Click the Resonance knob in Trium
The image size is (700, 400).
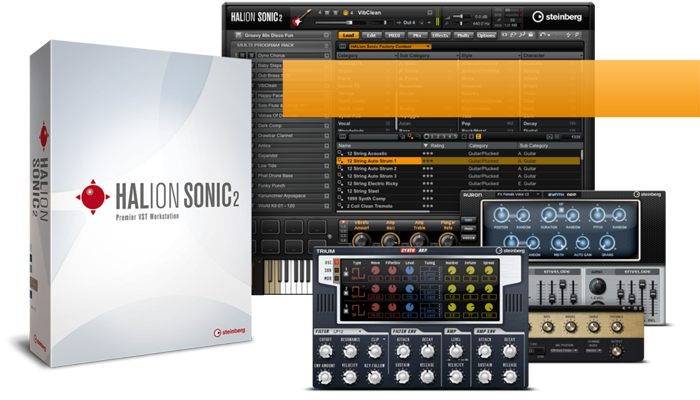click(350, 352)
